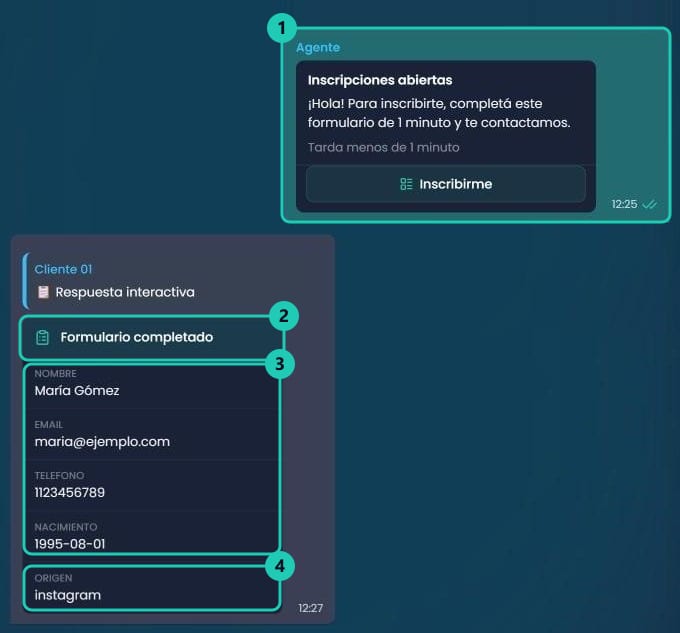Click the double-check read receipt icon
Image resolution: width=680 pixels, height=633 pixels.
coord(650,204)
